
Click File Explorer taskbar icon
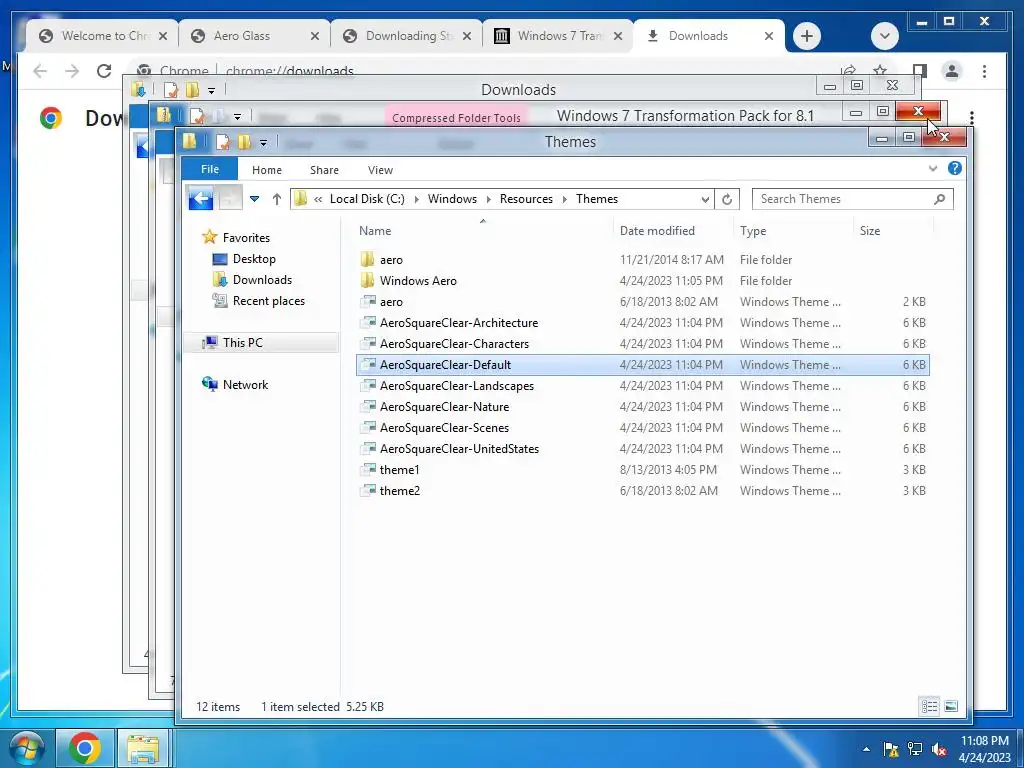pos(143,748)
